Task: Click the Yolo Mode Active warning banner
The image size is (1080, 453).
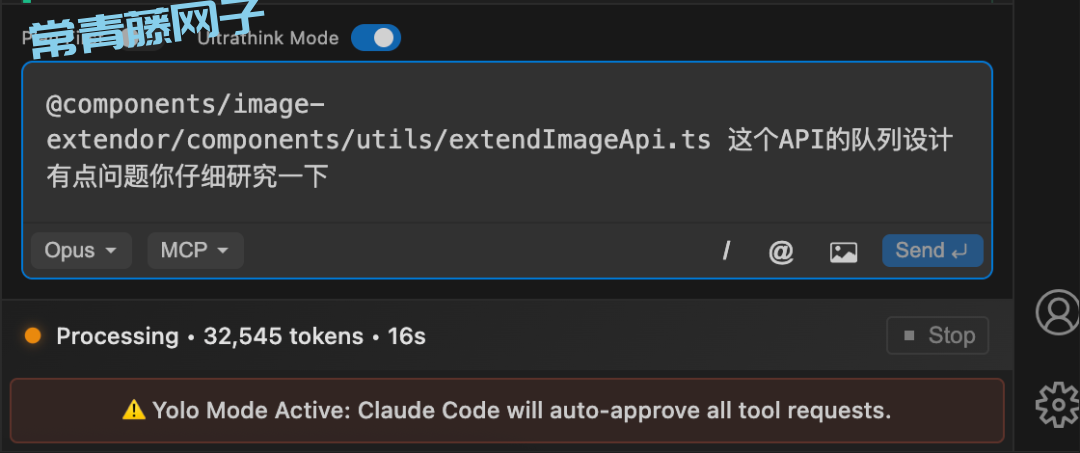Action: [x=507, y=410]
